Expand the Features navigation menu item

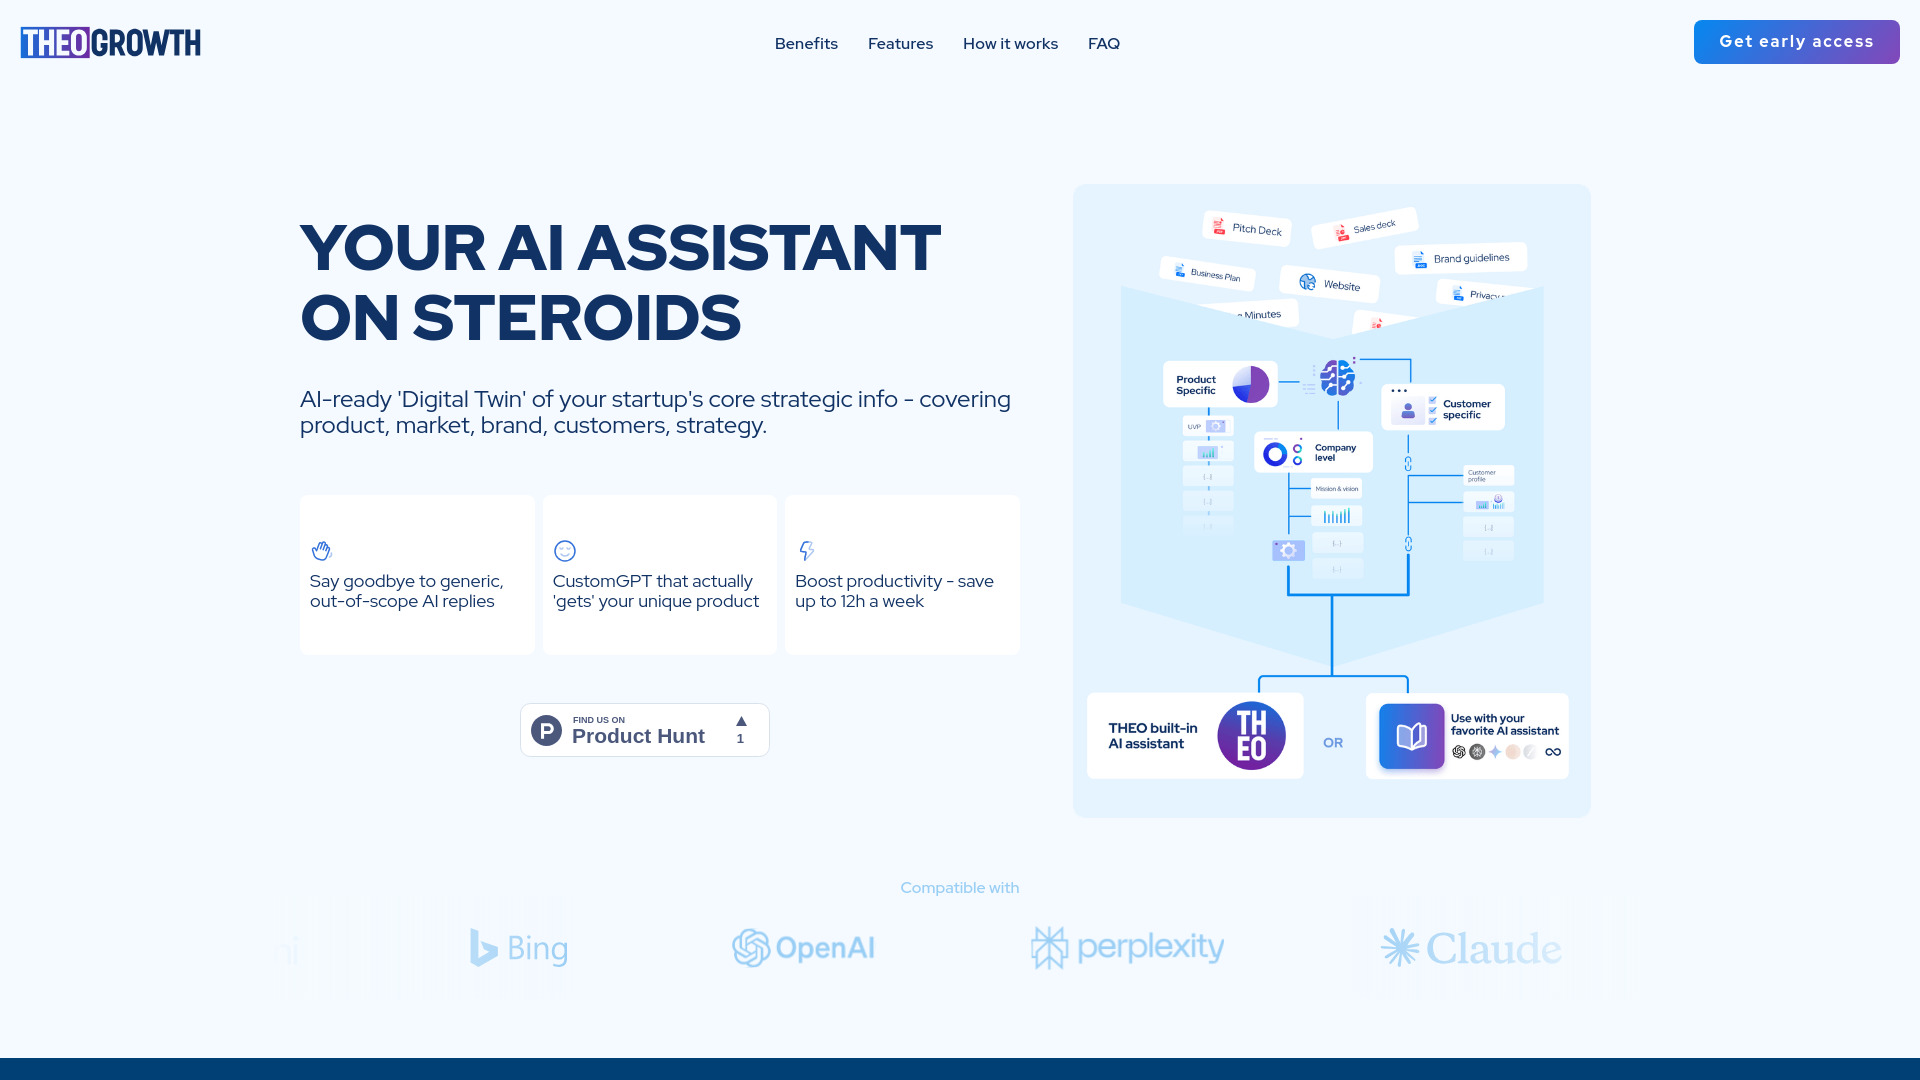pos(901,44)
